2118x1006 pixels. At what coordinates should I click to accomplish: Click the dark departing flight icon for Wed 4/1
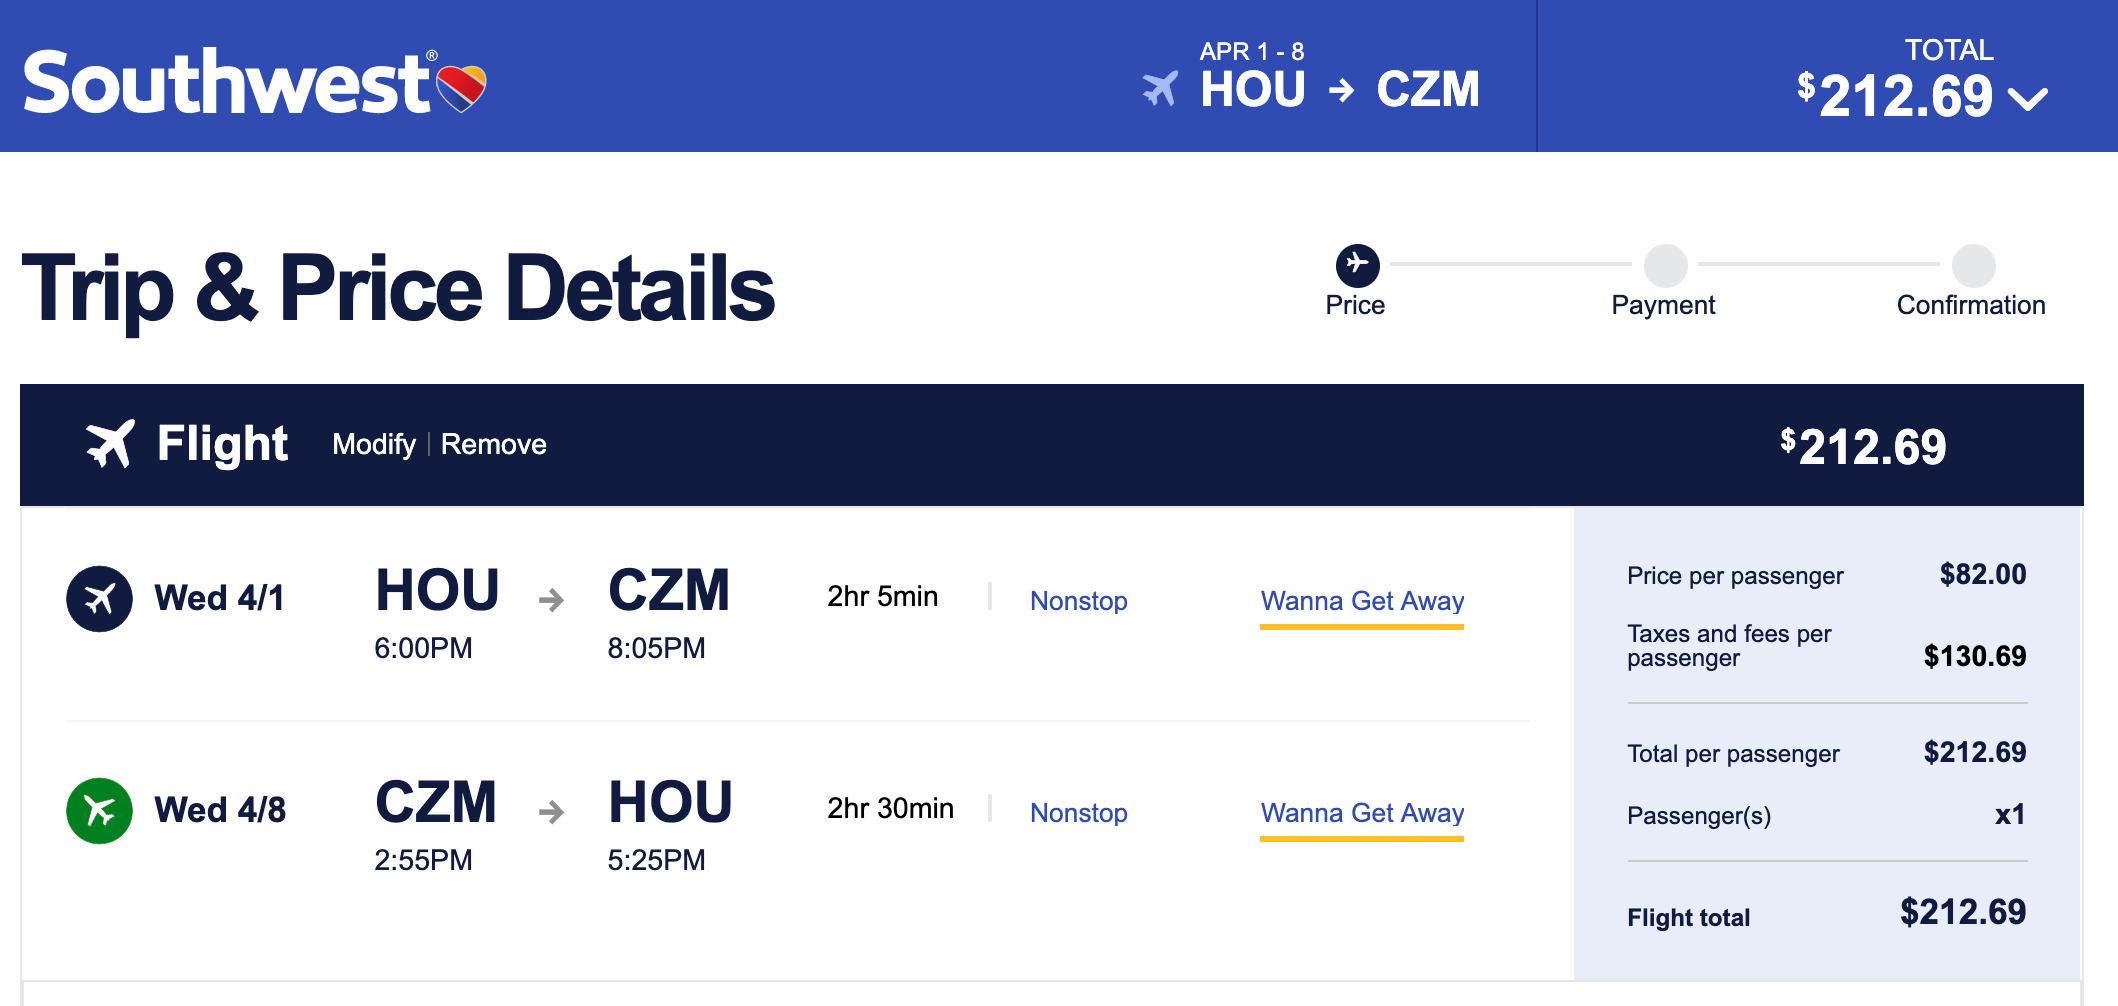99,599
